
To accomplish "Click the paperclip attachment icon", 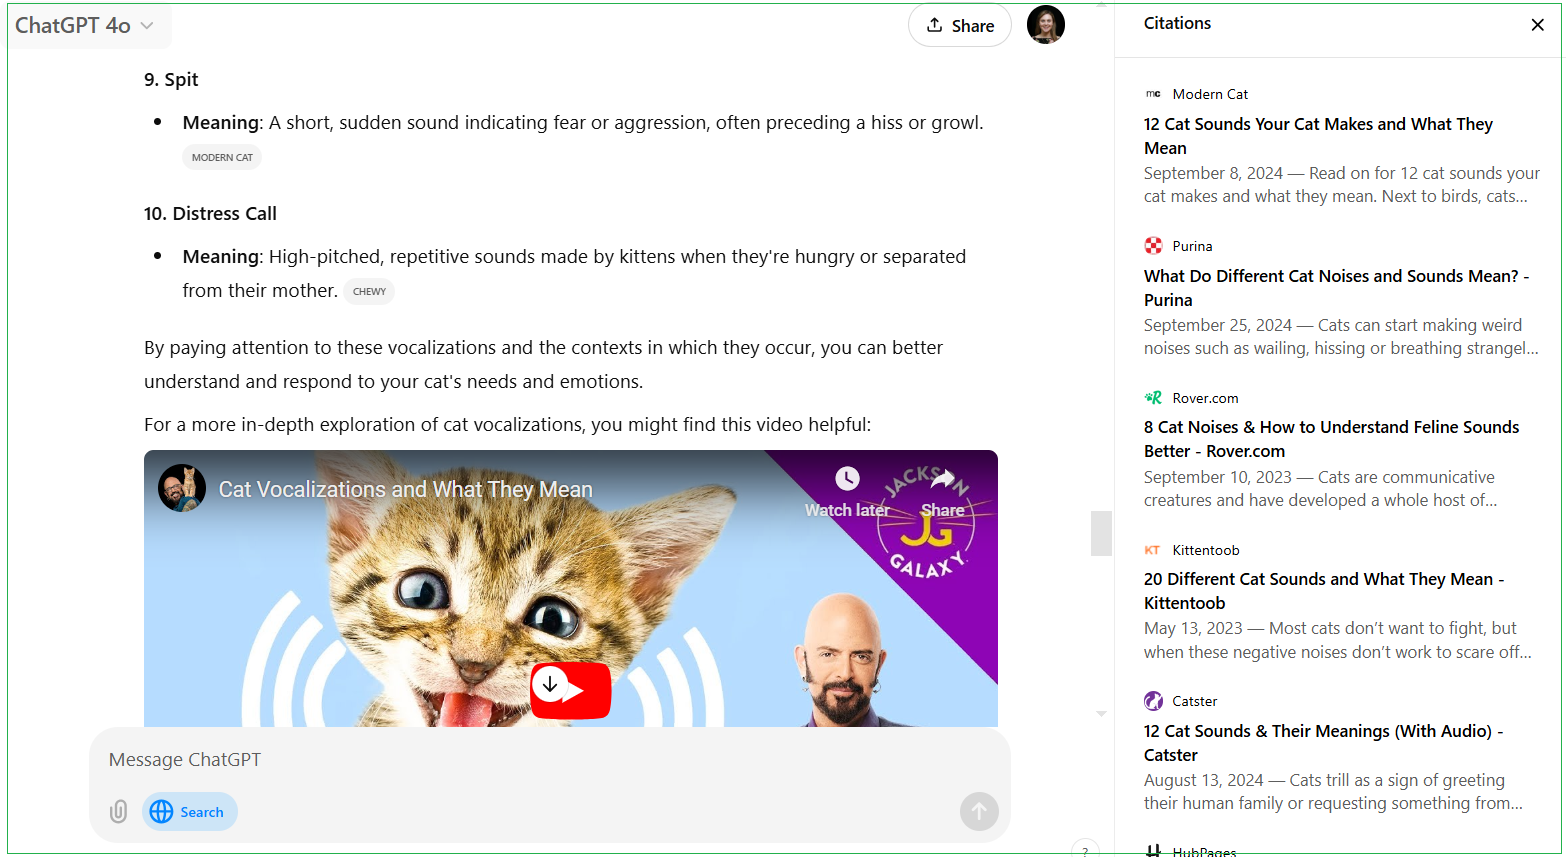I will click(x=118, y=811).
